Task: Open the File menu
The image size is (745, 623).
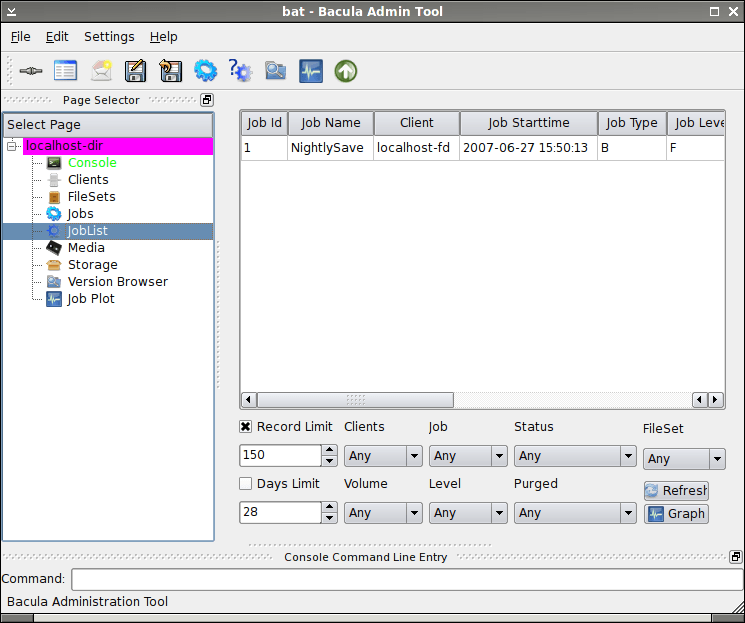Action: [20, 37]
